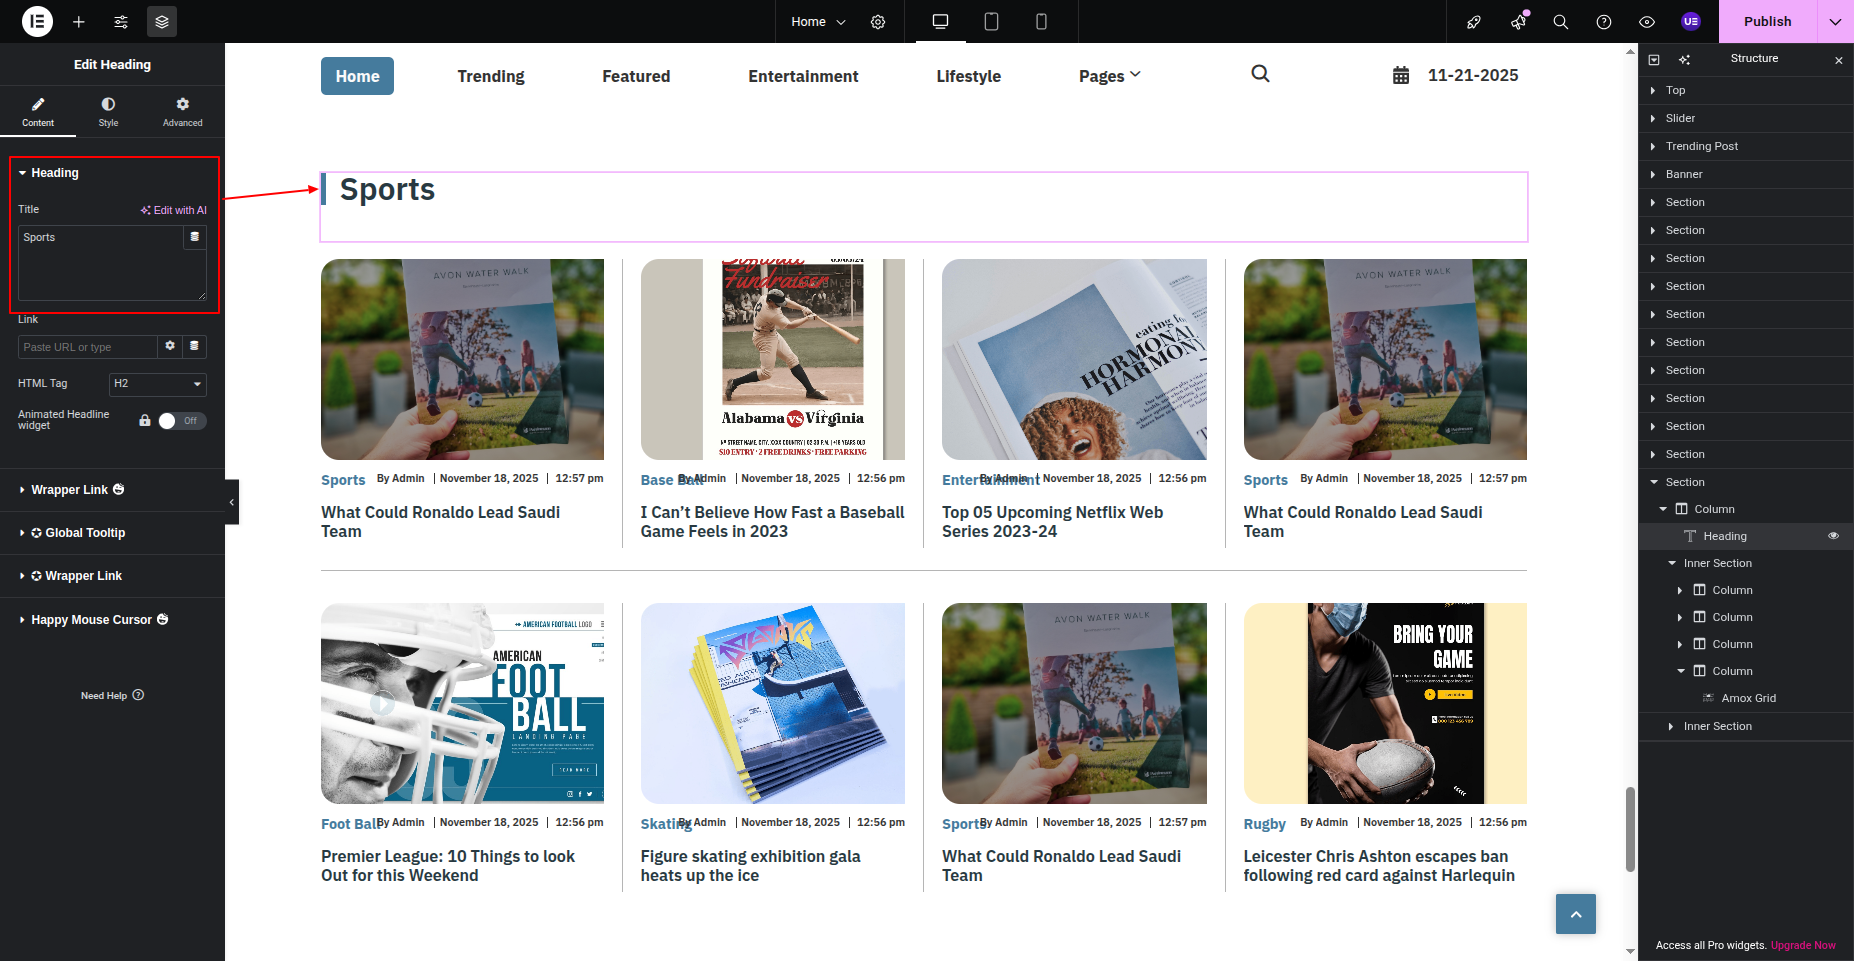Expand the Wrapper Link section
This screenshot has width=1854, height=961.
70,490
